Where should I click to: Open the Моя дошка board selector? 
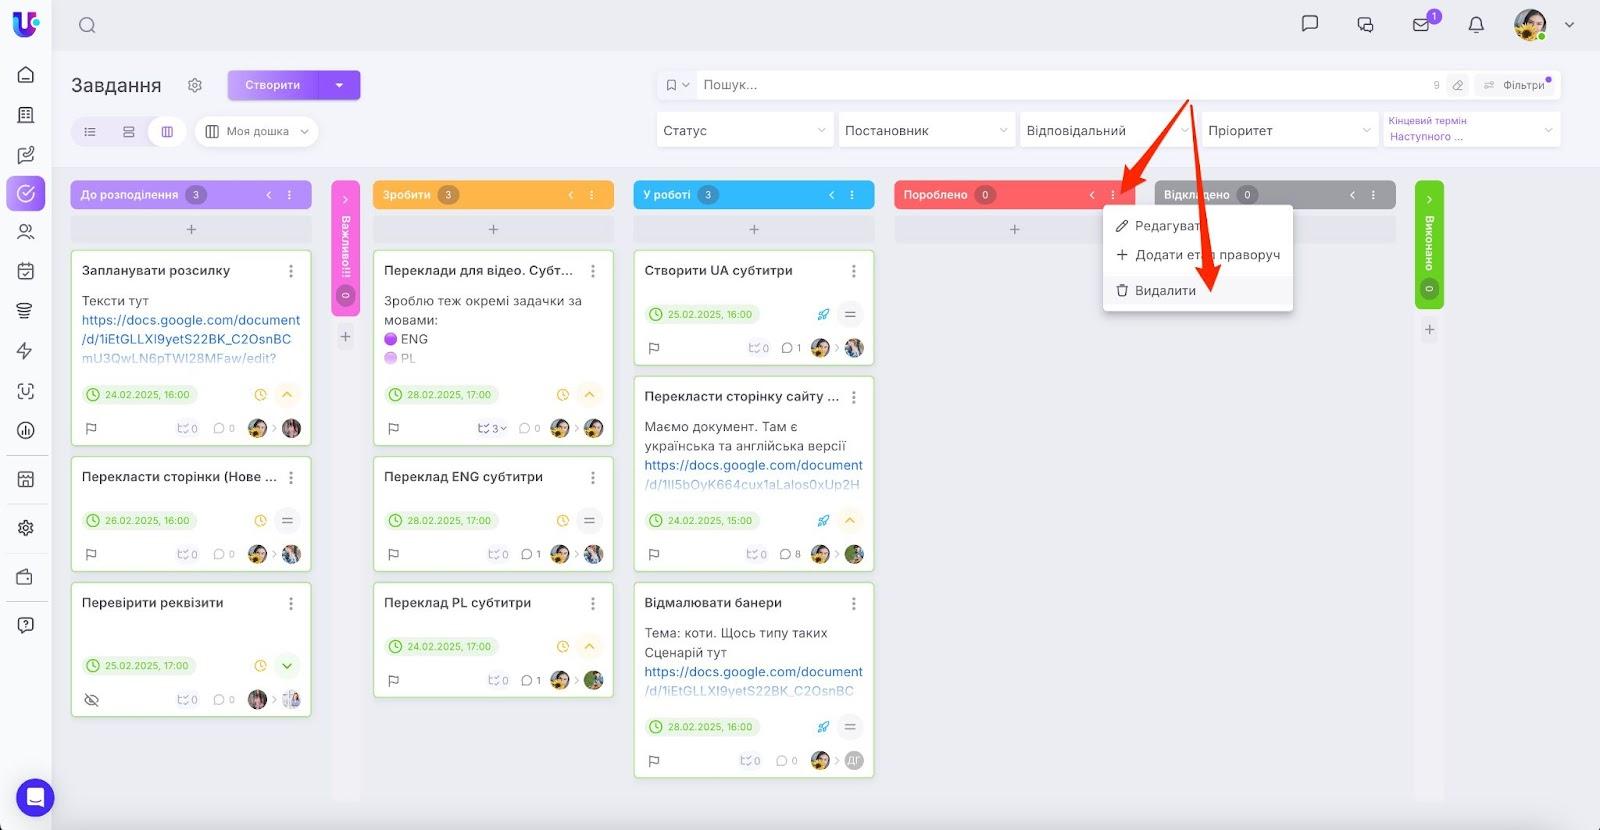257,131
